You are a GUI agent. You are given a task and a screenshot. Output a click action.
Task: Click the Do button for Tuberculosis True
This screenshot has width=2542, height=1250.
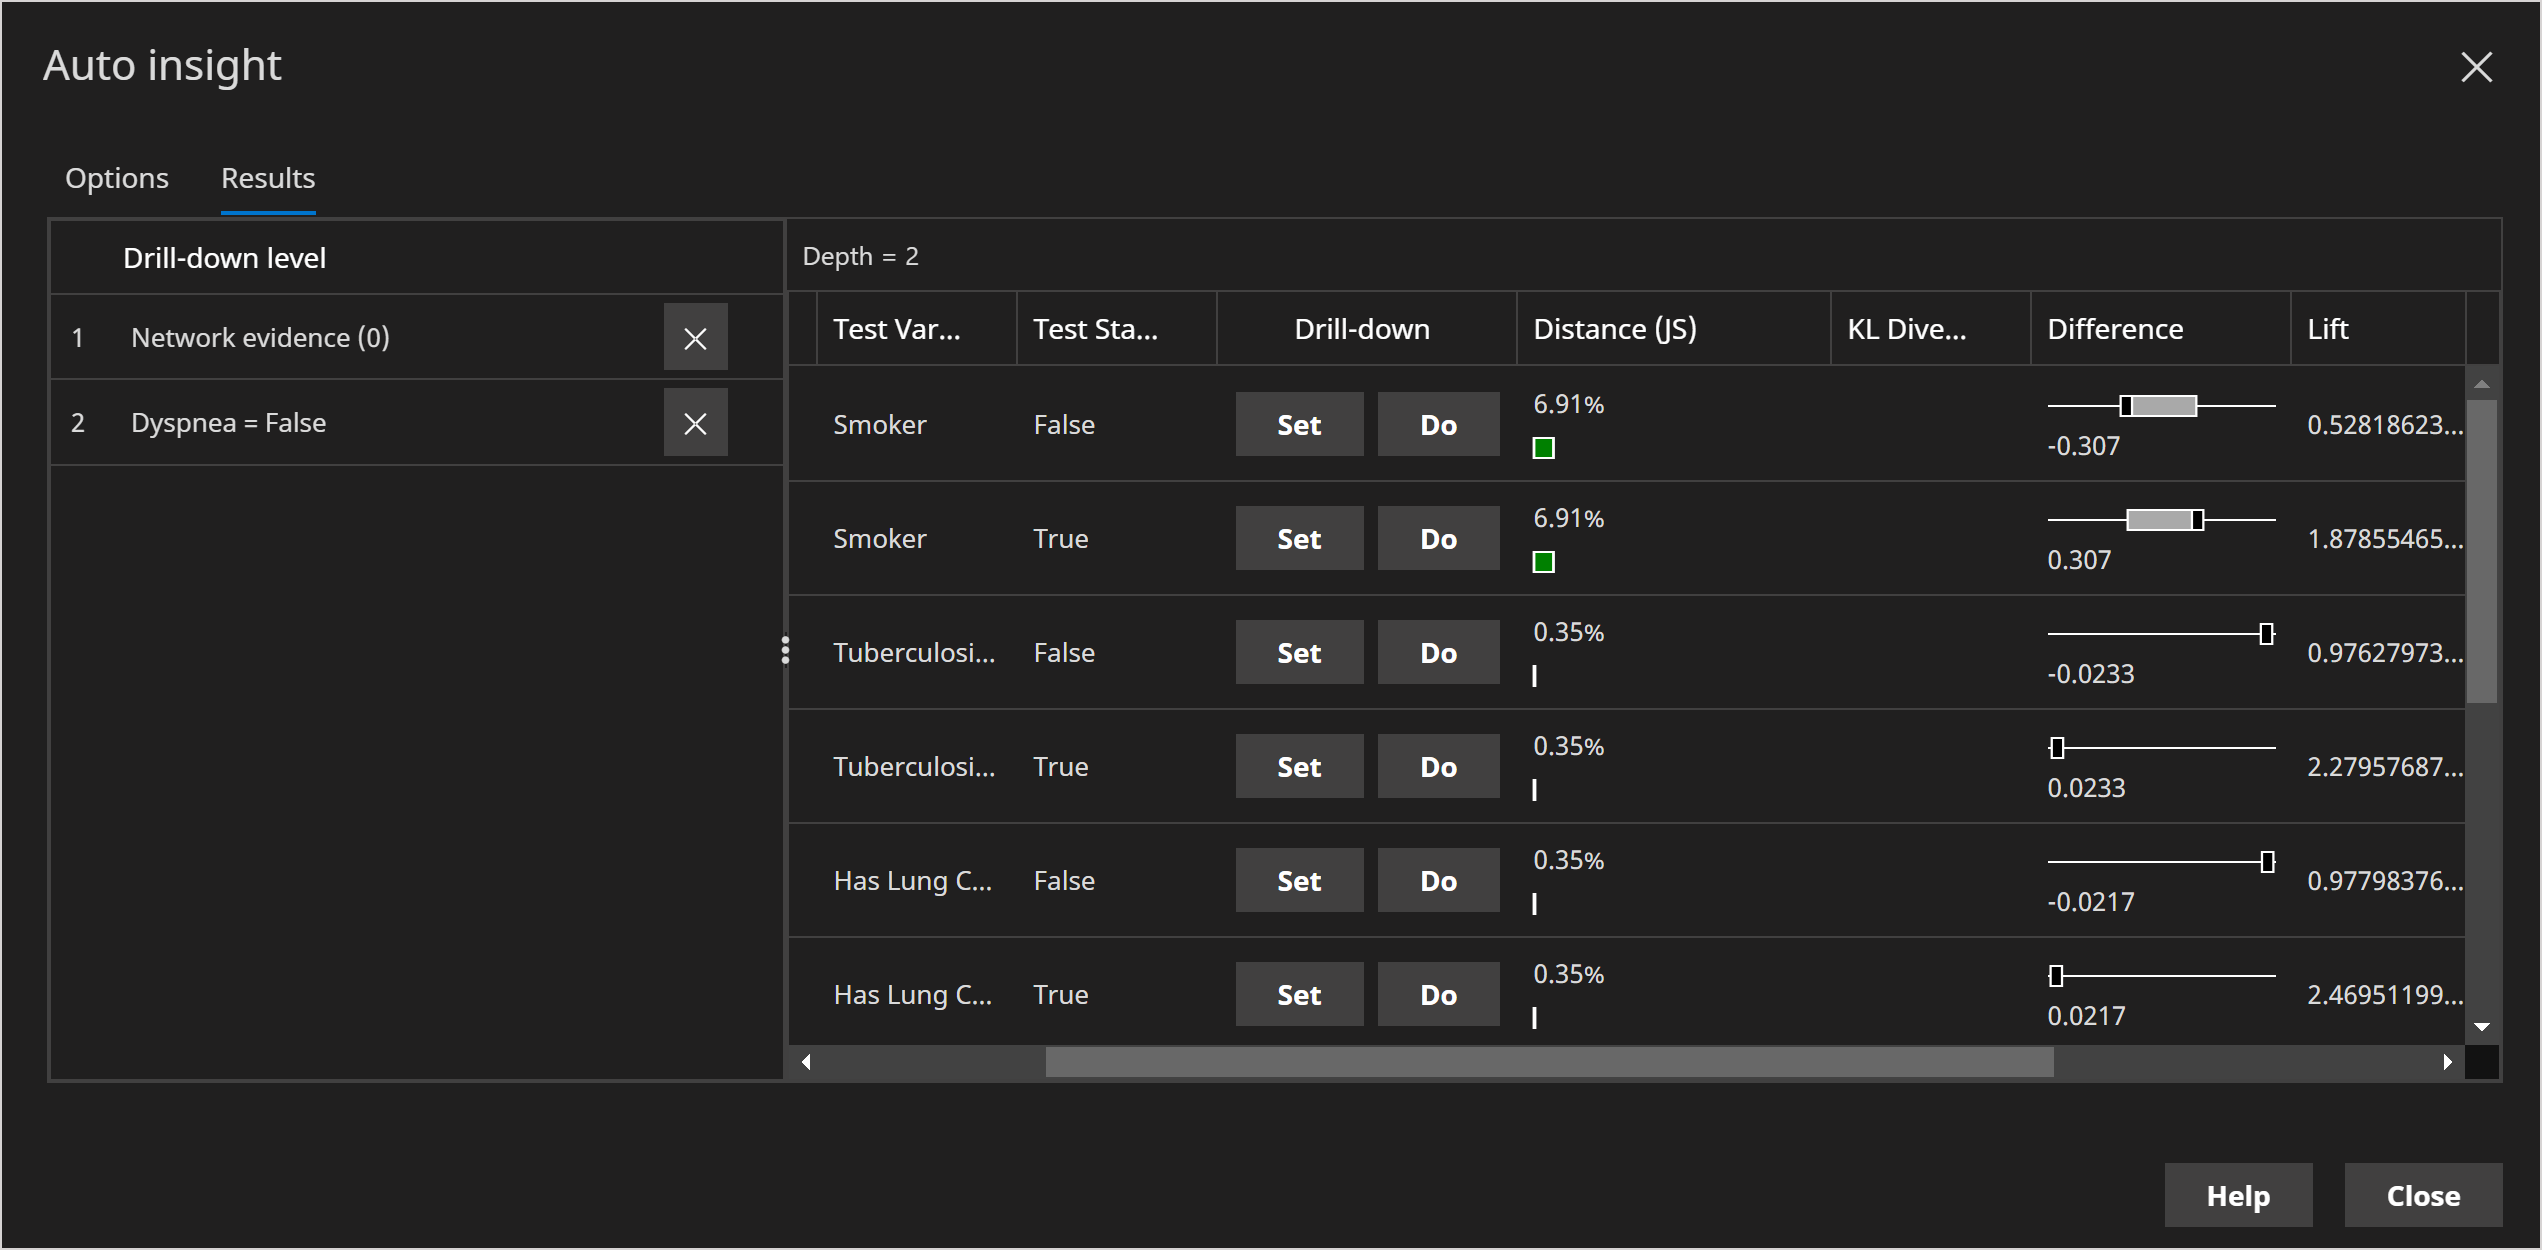coord(1435,765)
